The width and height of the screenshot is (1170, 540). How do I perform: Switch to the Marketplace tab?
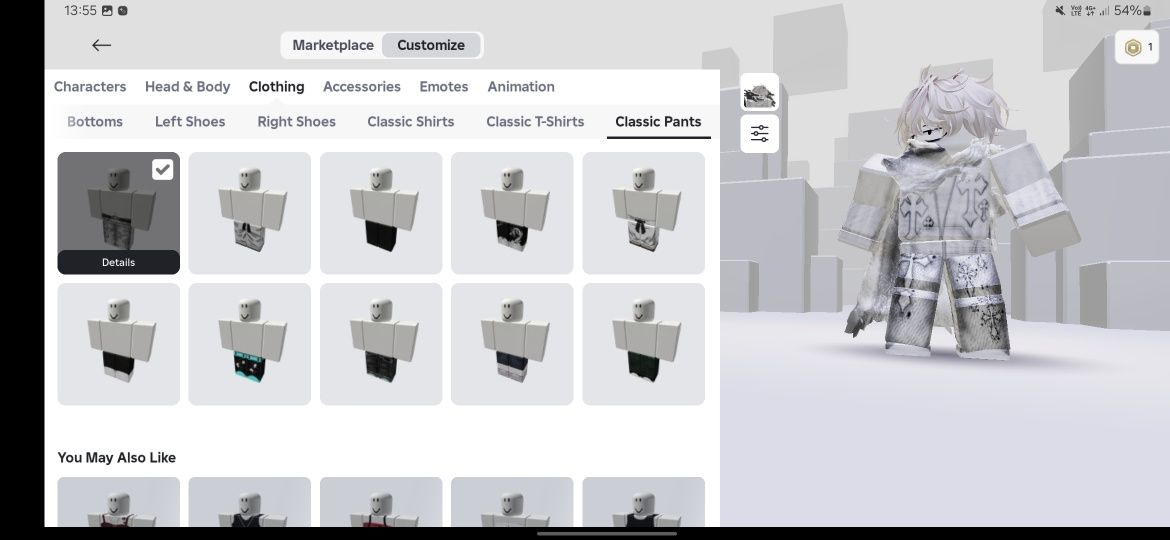[x=333, y=45]
